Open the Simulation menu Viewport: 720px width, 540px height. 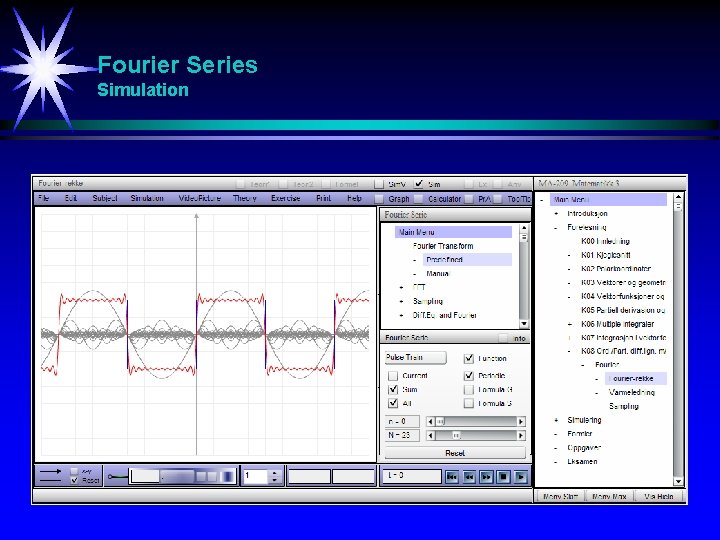146,198
